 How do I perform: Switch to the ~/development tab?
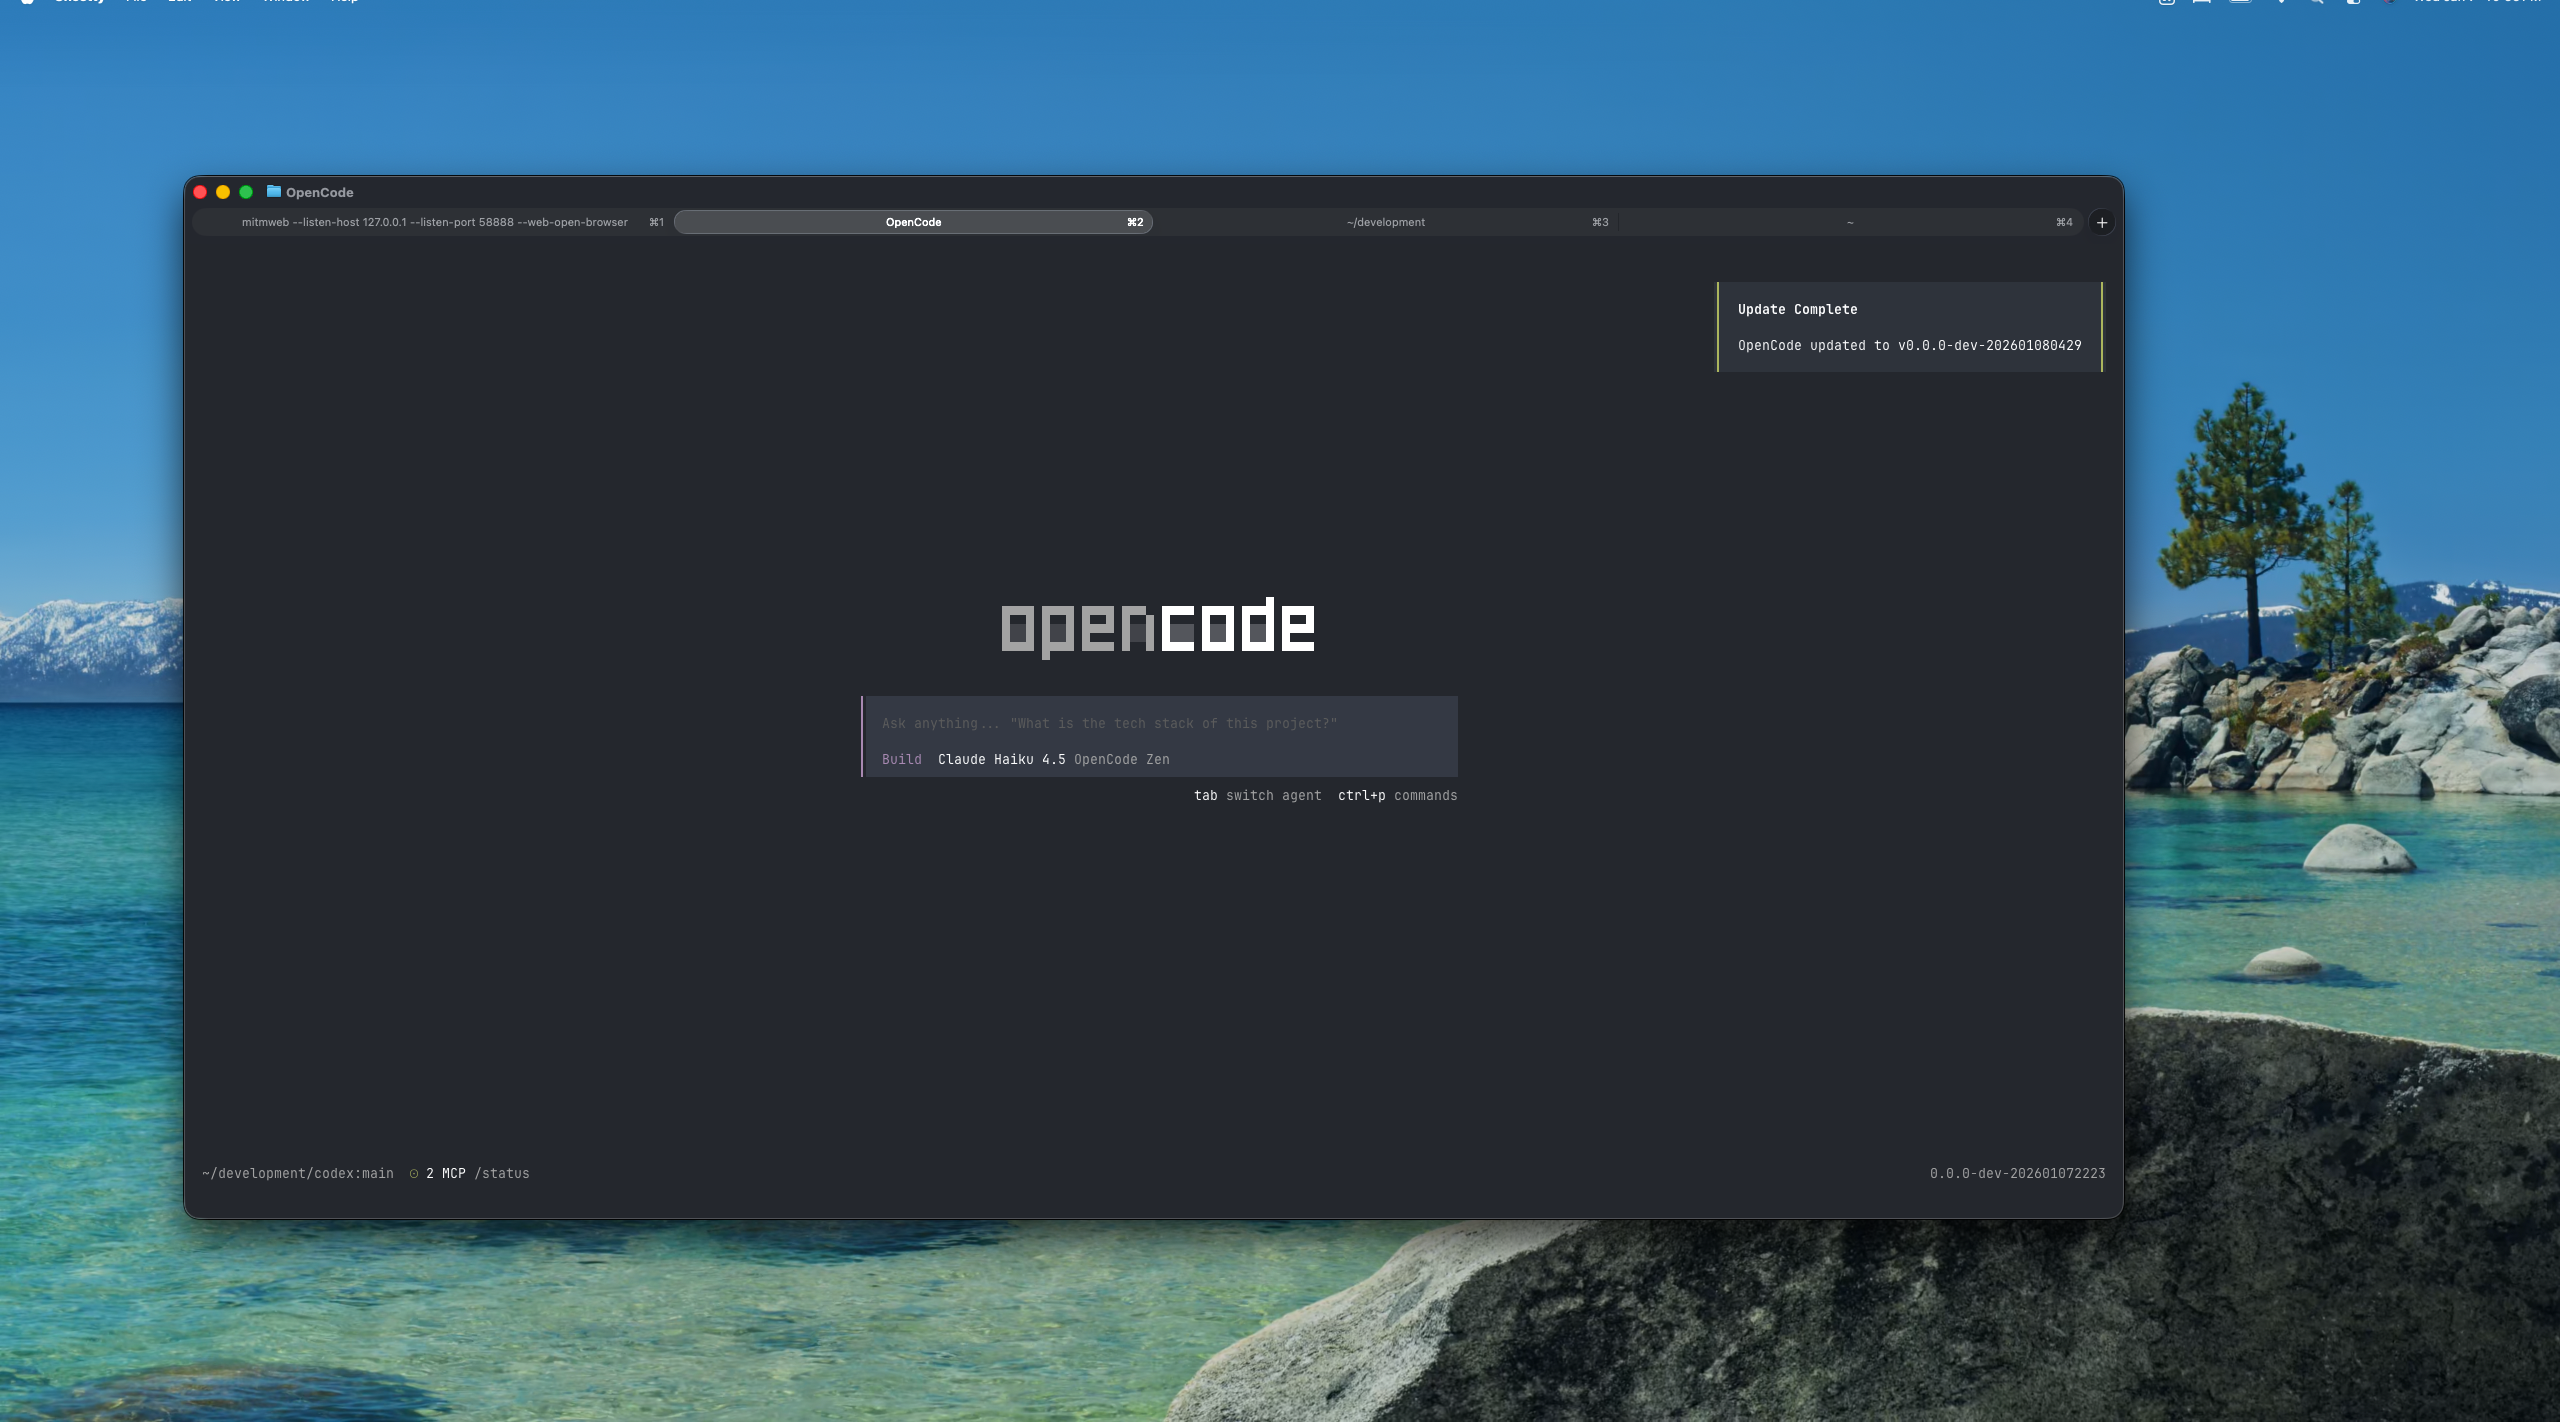click(x=1385, y=222)
